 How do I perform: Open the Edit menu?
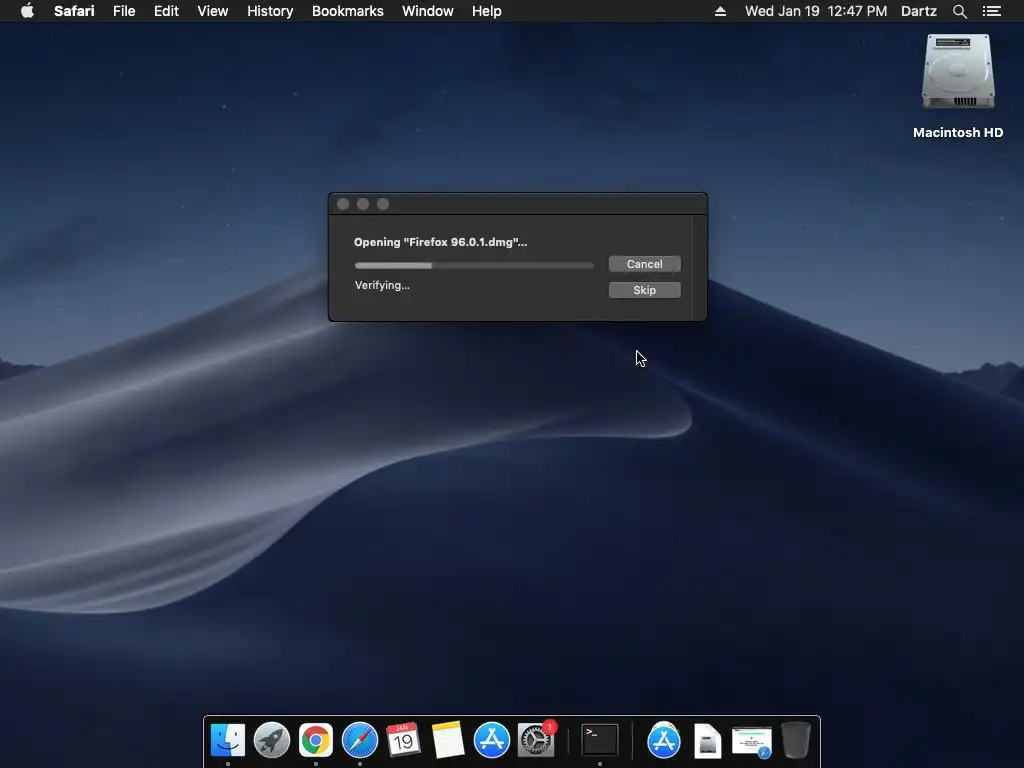pos(167,11)
